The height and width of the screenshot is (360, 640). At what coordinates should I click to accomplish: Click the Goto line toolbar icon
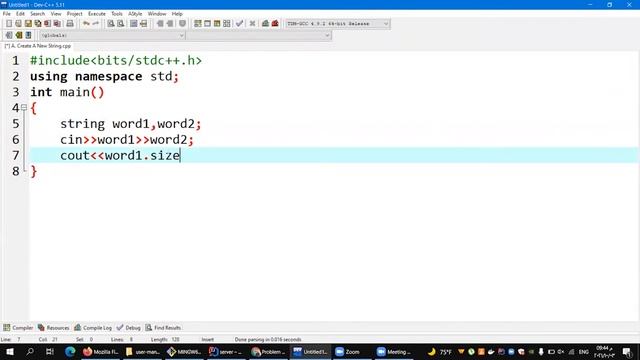pyautogui.click(x=143, y=24)
